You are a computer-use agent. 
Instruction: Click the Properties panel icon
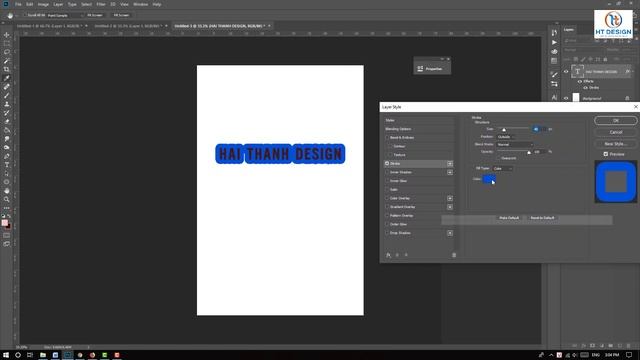pos(420,69)
